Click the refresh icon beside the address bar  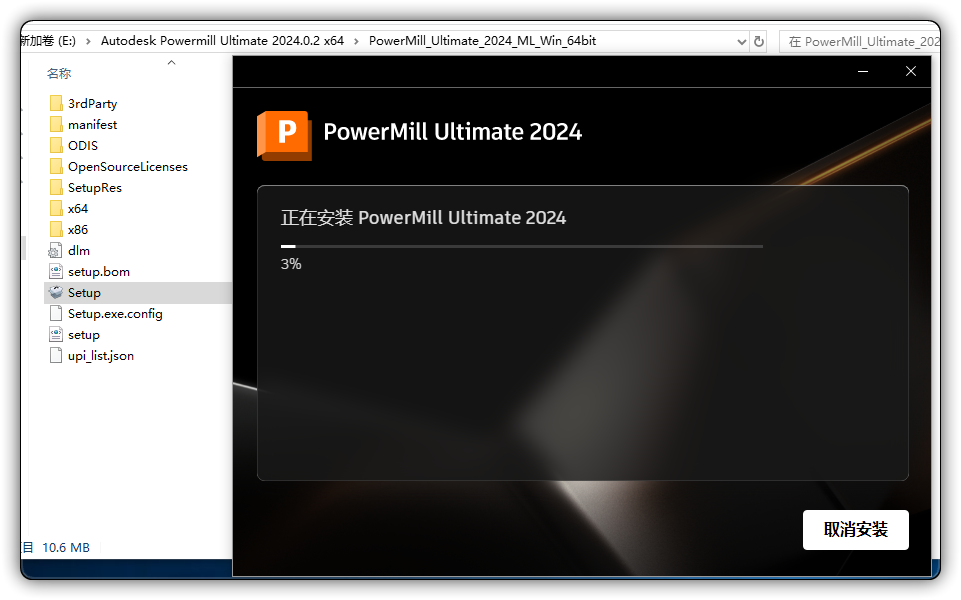758,41
